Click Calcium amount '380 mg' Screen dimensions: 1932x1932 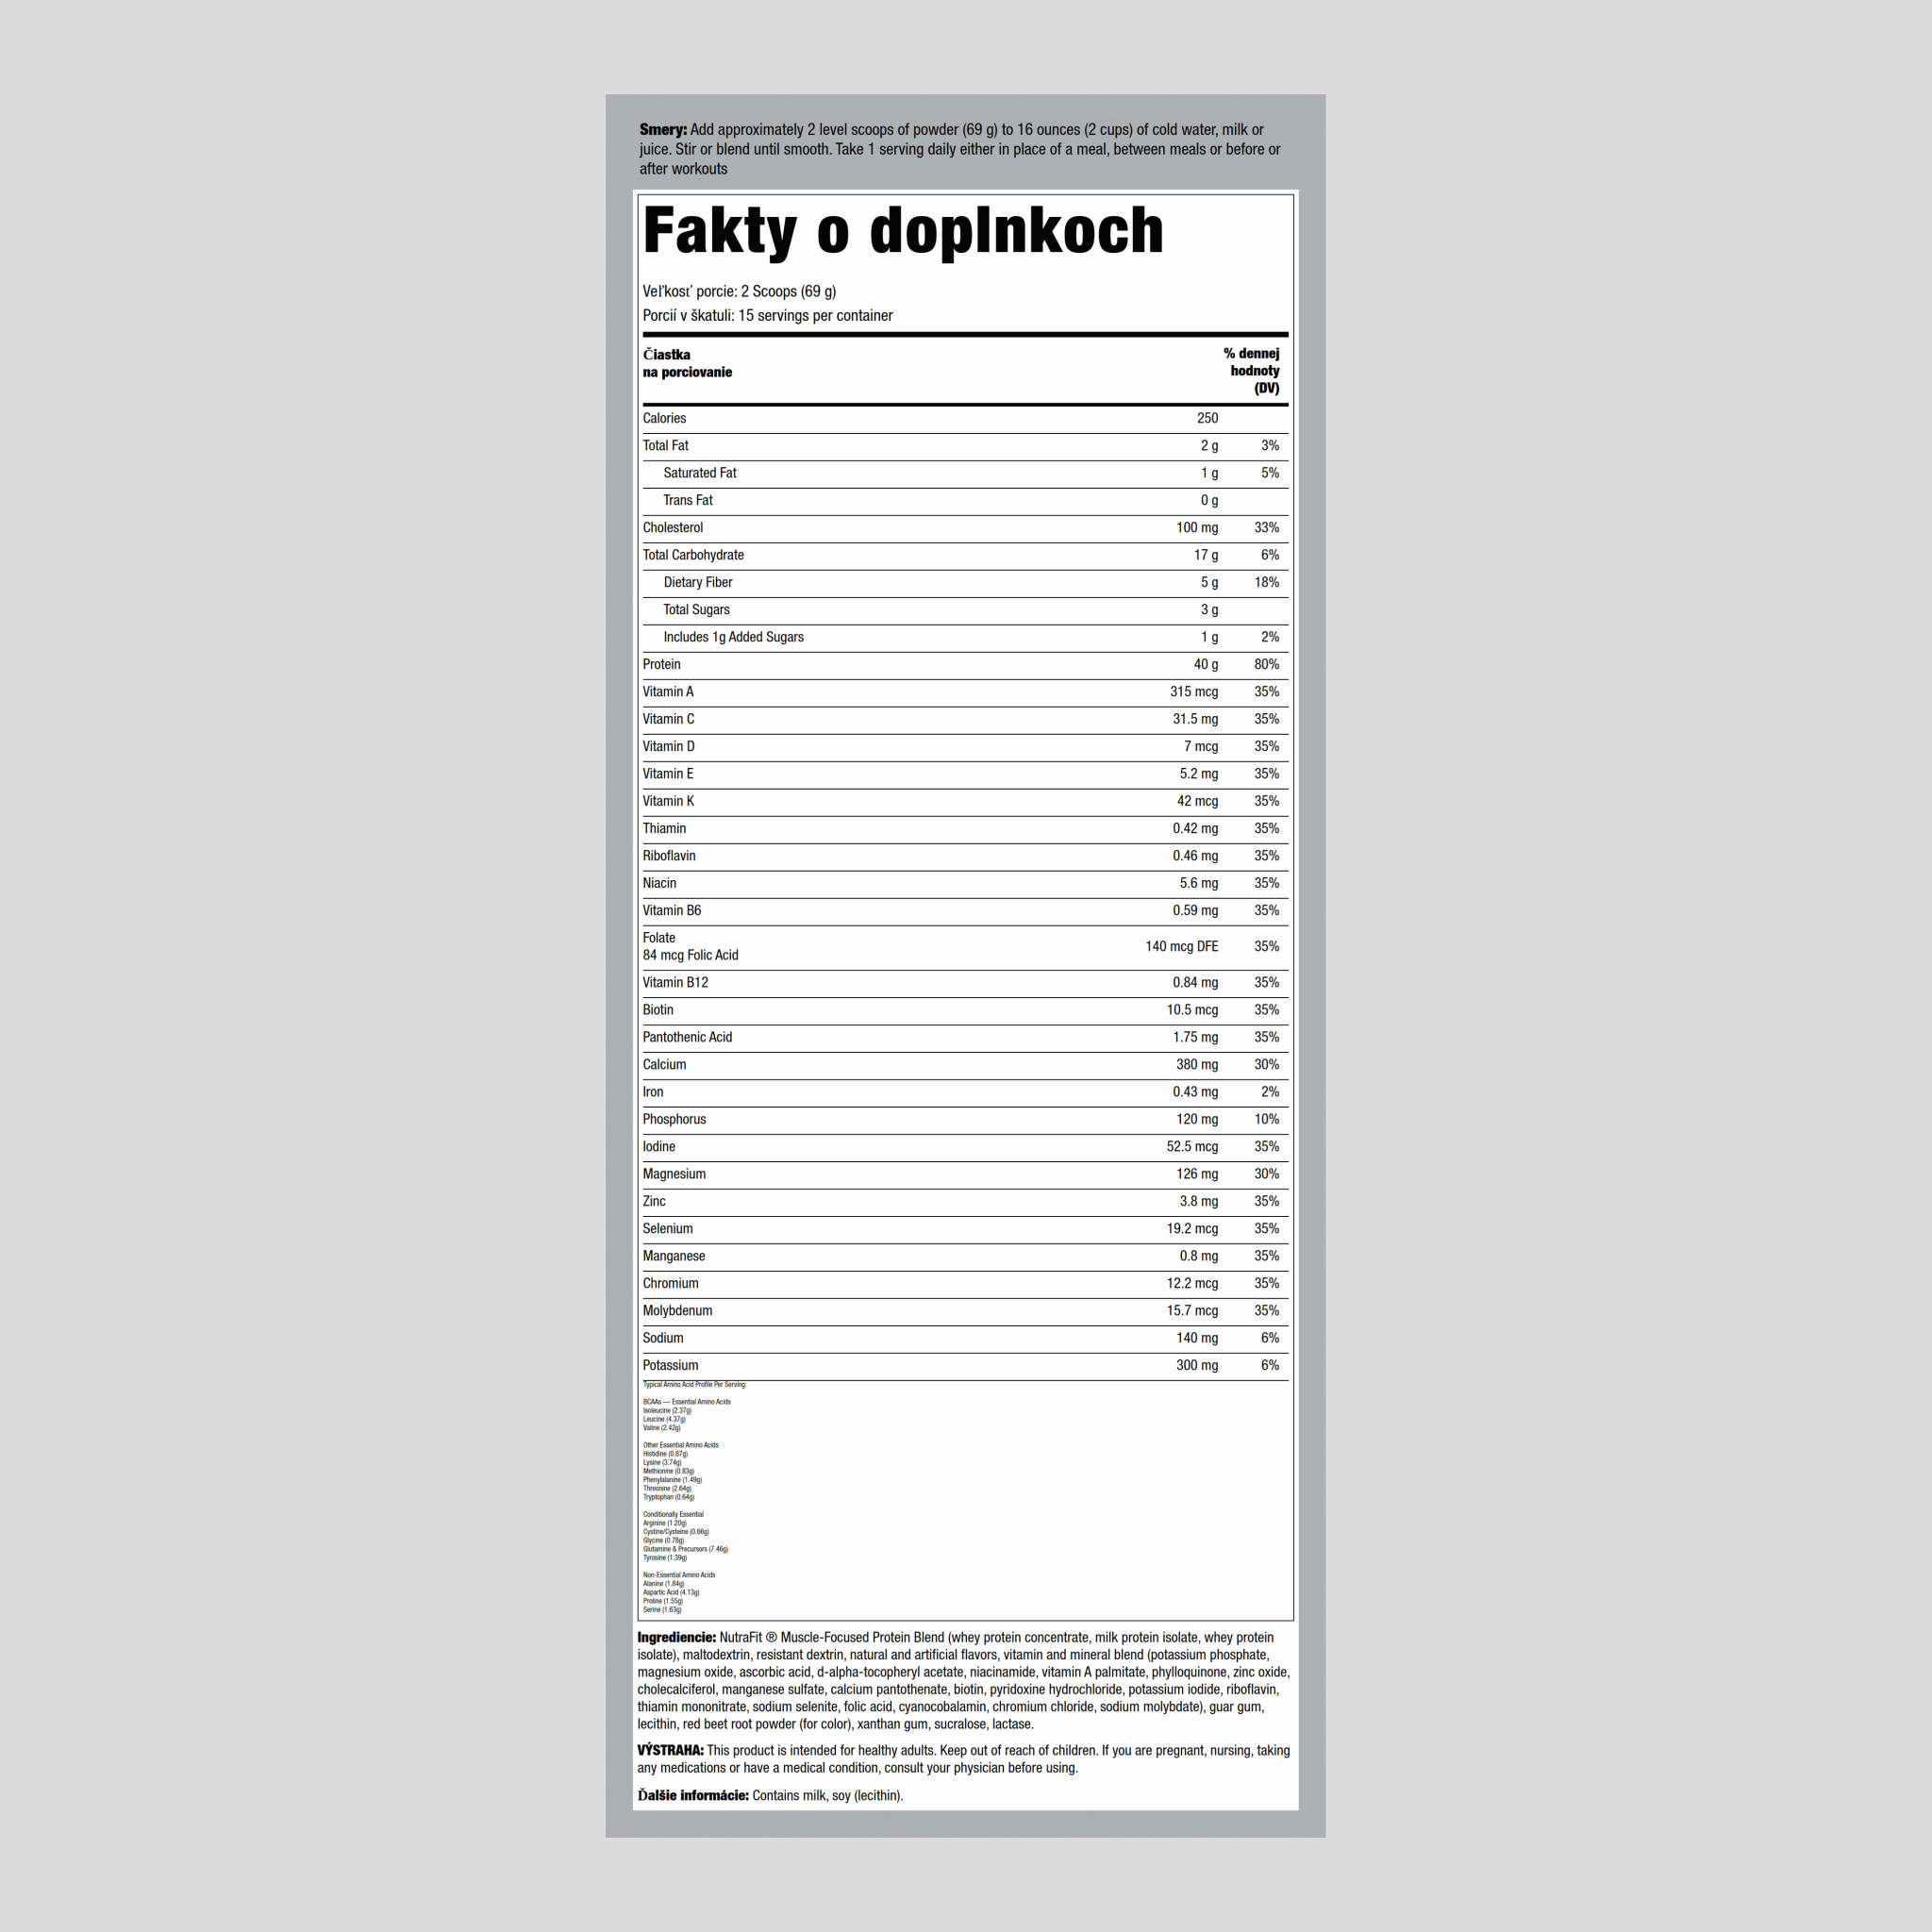(1197, 1064)
